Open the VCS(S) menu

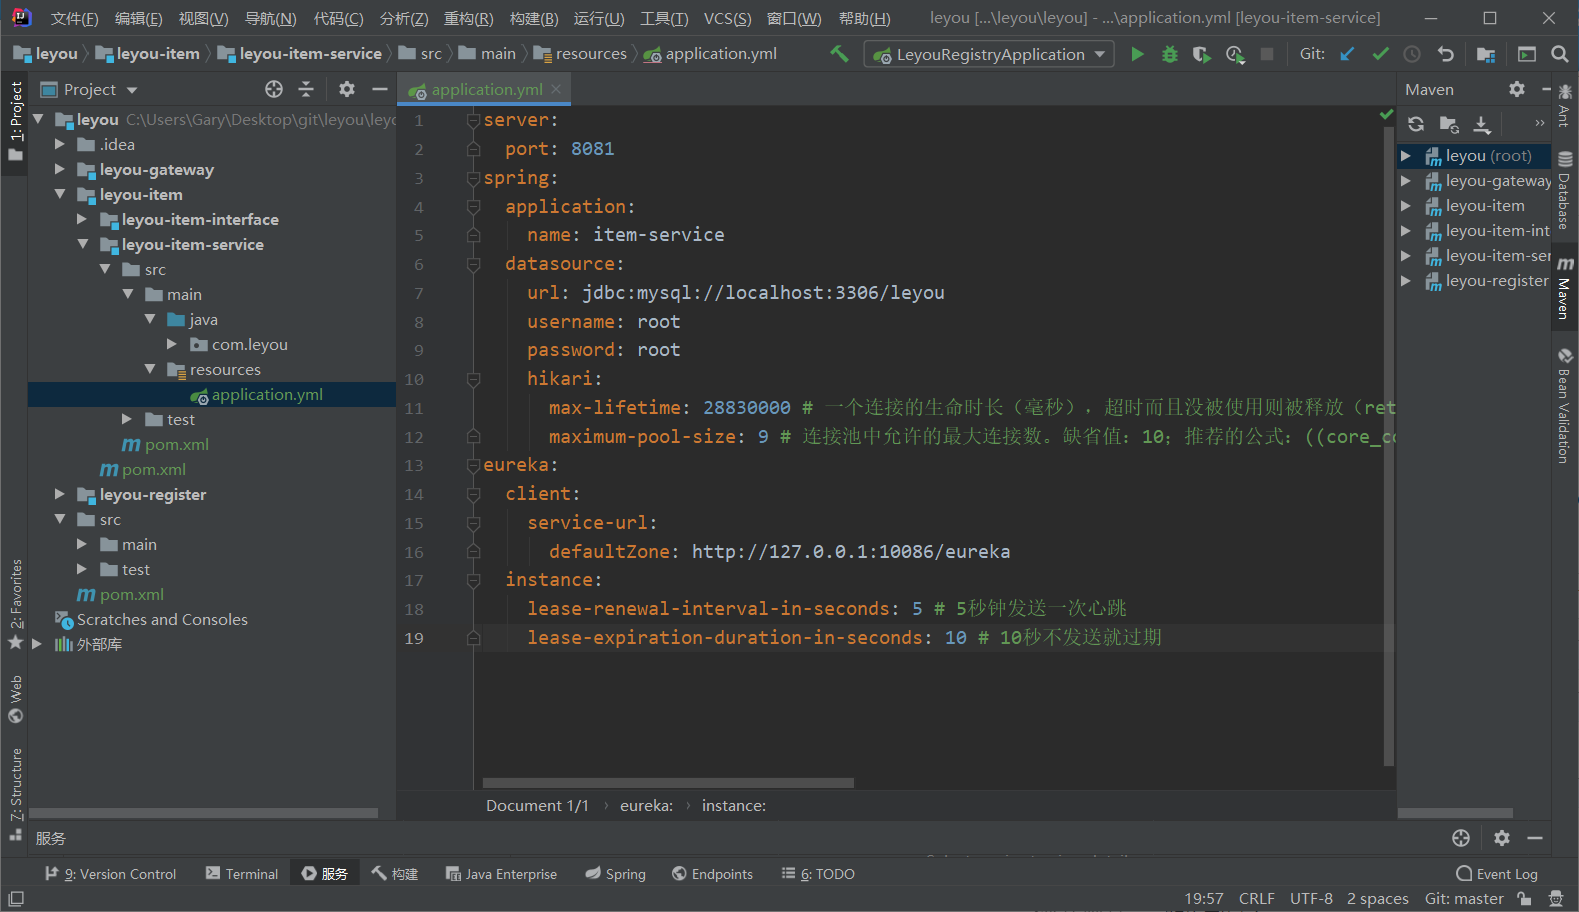pyautogui.click(x=727, y=18)
